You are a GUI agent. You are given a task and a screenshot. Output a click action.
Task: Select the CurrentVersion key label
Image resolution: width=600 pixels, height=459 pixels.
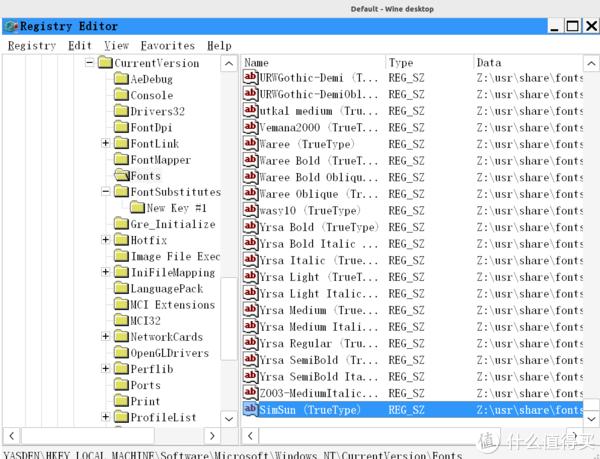(x=157, y=63)
